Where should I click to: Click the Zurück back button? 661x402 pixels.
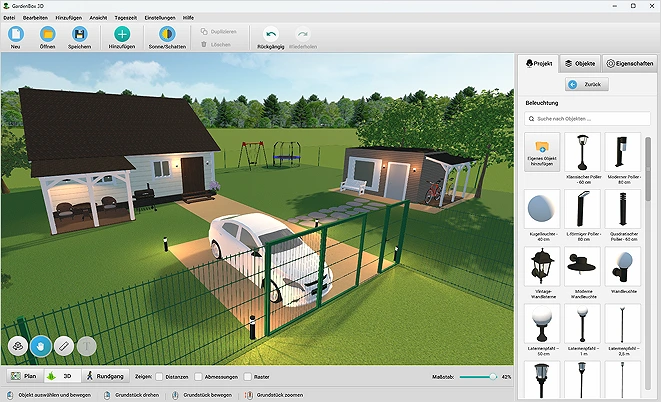pos(586,84)
